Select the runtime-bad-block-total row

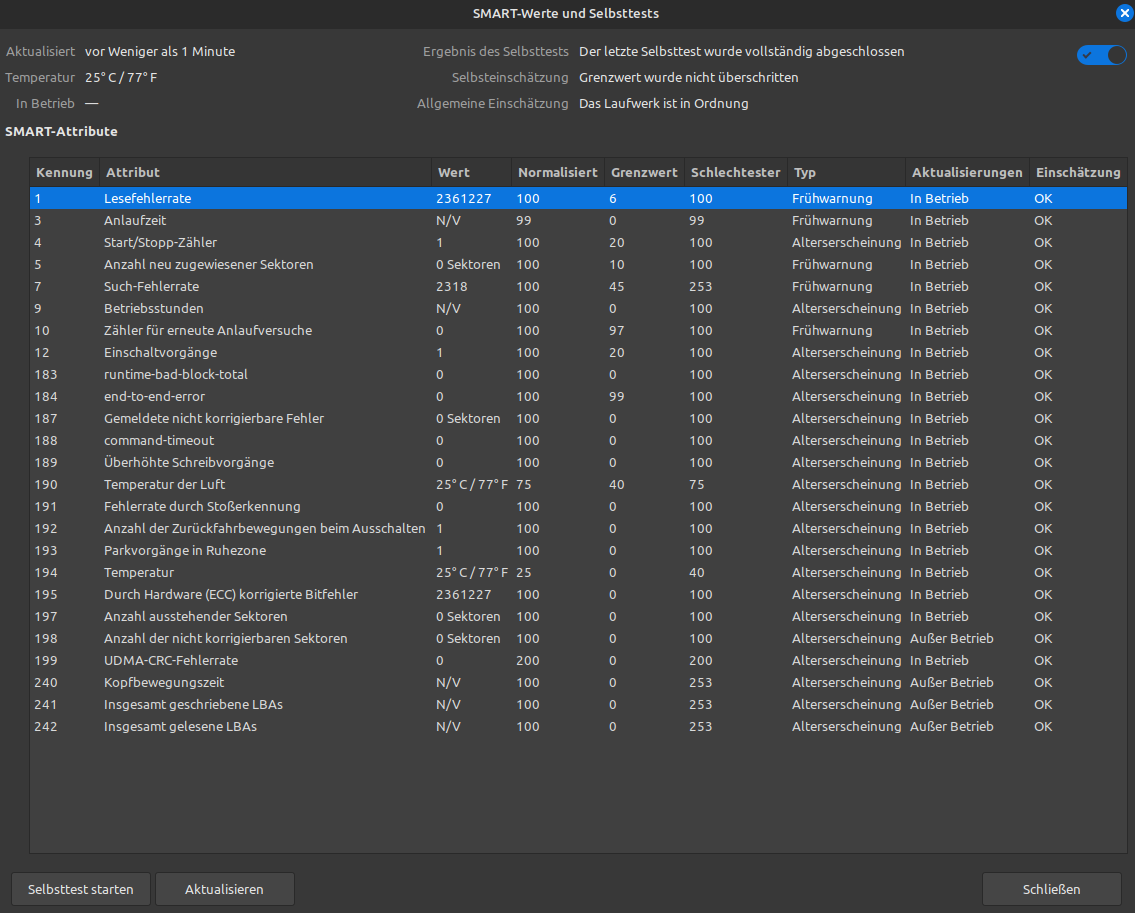pyautogui.click(x=578, y=374)
